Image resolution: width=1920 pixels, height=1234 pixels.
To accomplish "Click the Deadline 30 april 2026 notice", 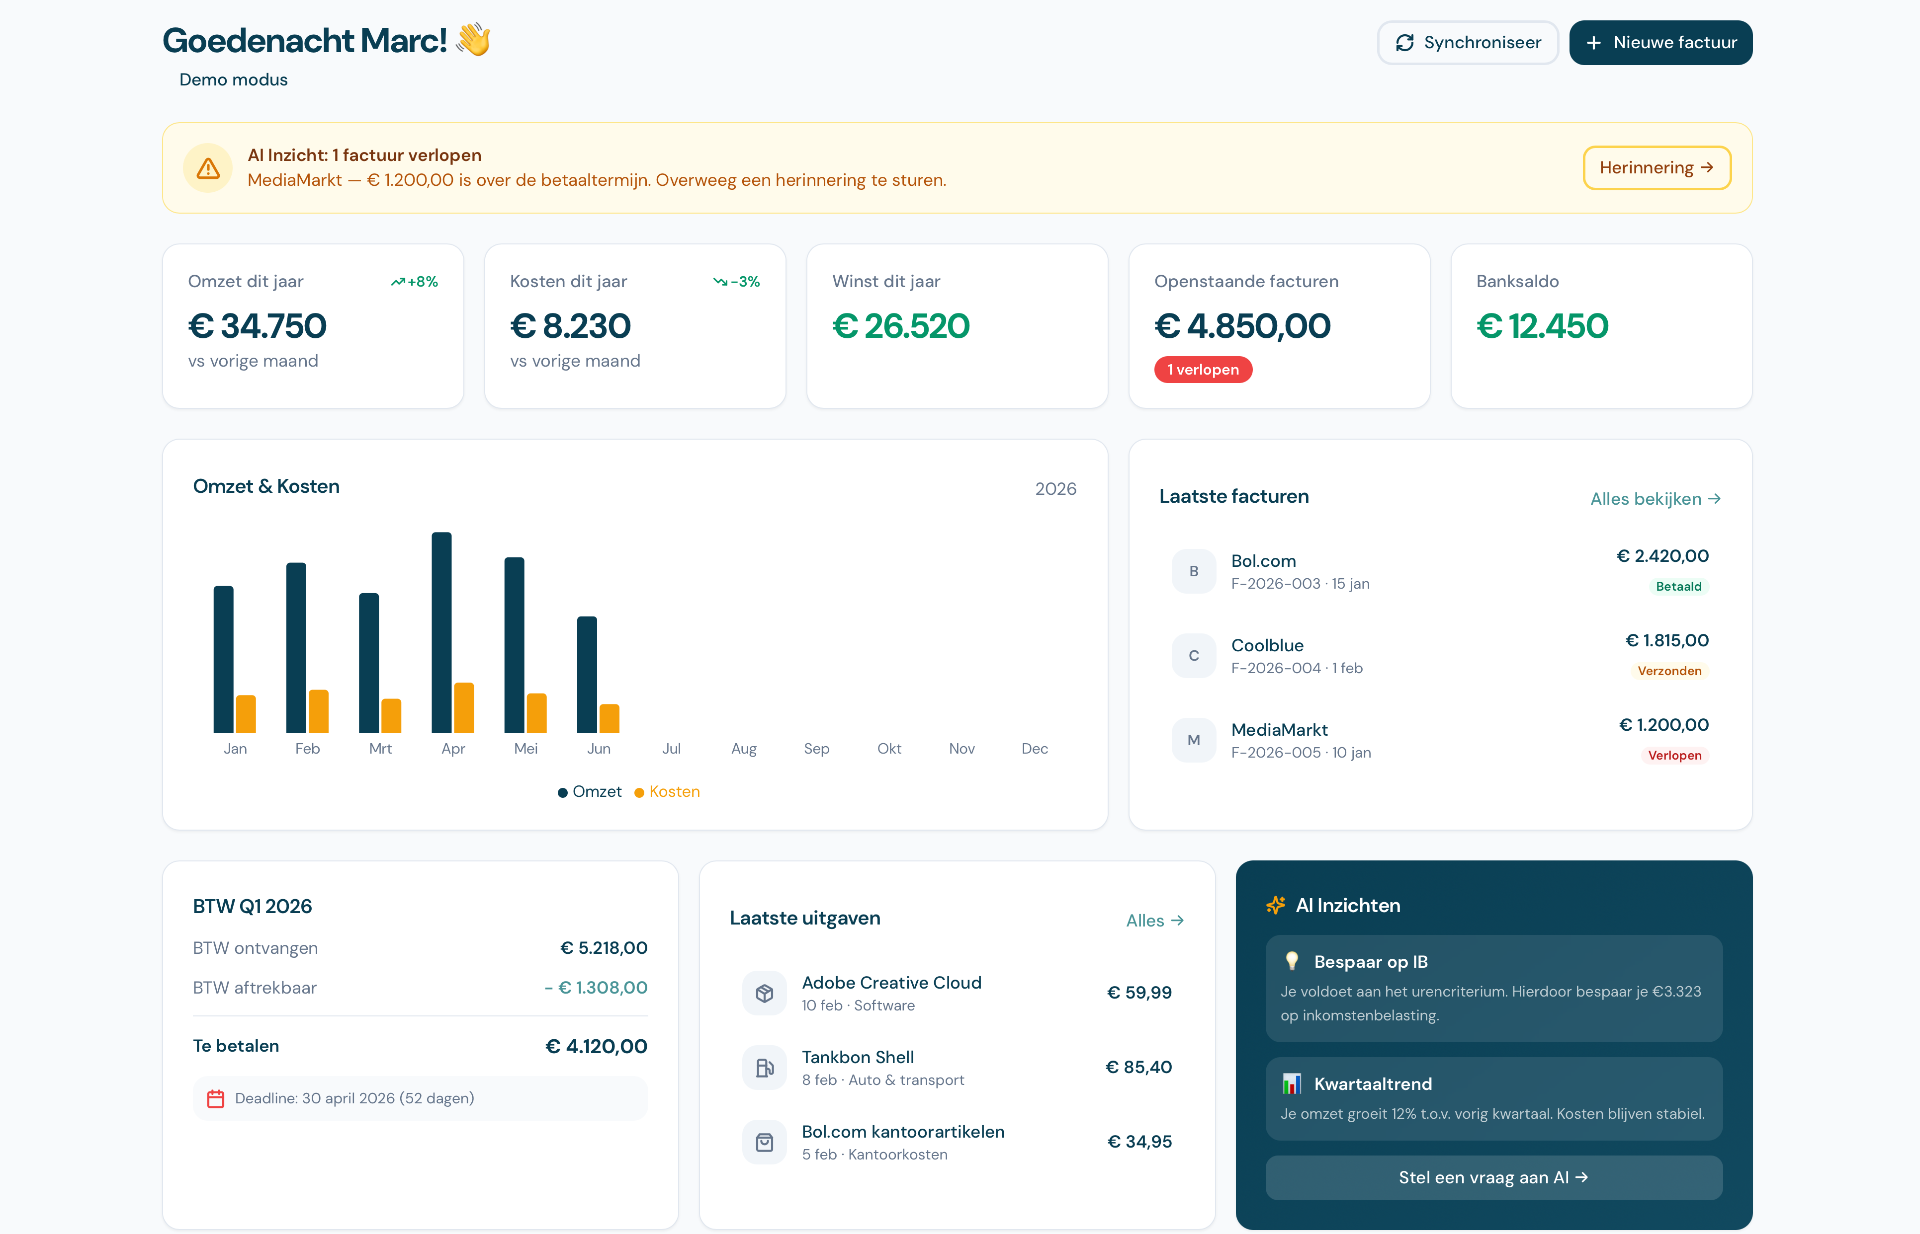I will (x=420, y=1099).
